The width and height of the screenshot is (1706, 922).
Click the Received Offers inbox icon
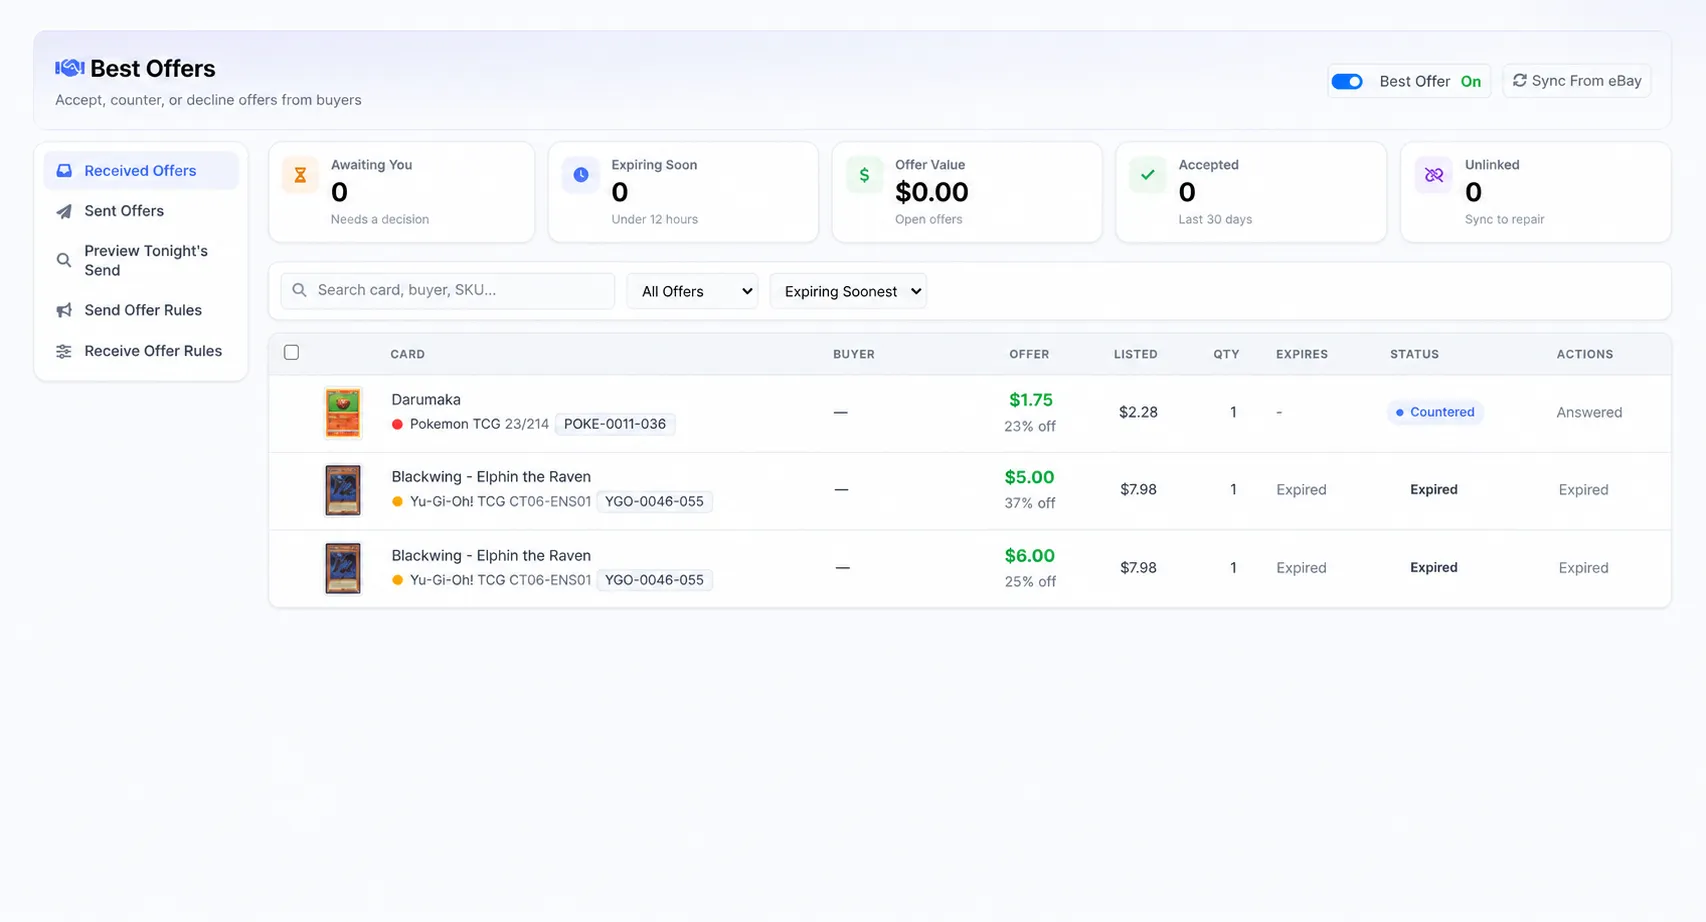(x=64, y=171)
